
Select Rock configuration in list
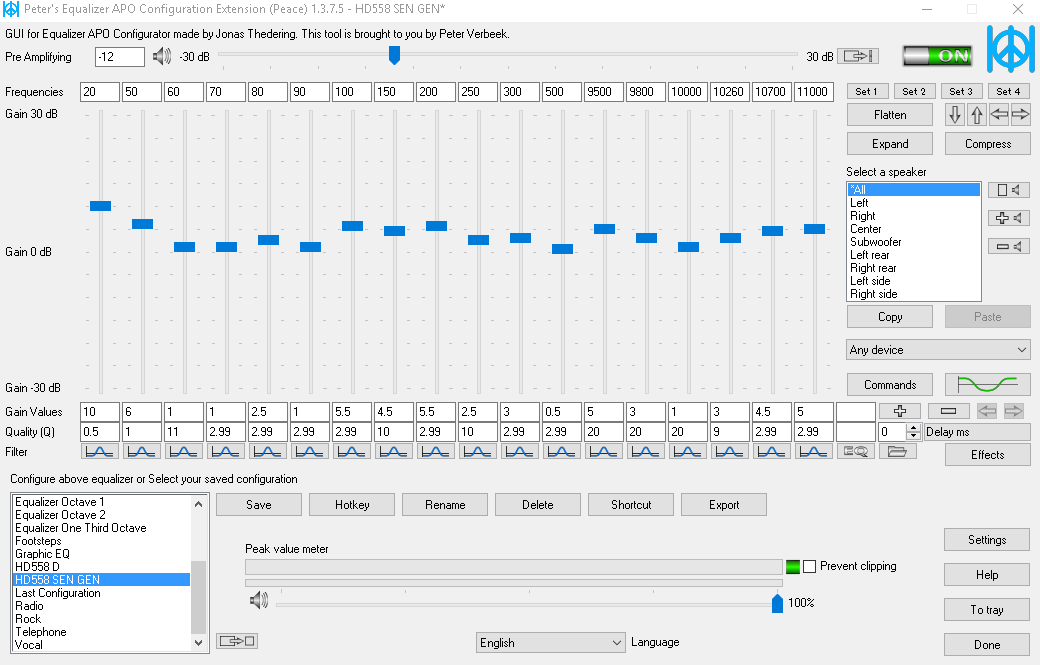tap(102, 619)
